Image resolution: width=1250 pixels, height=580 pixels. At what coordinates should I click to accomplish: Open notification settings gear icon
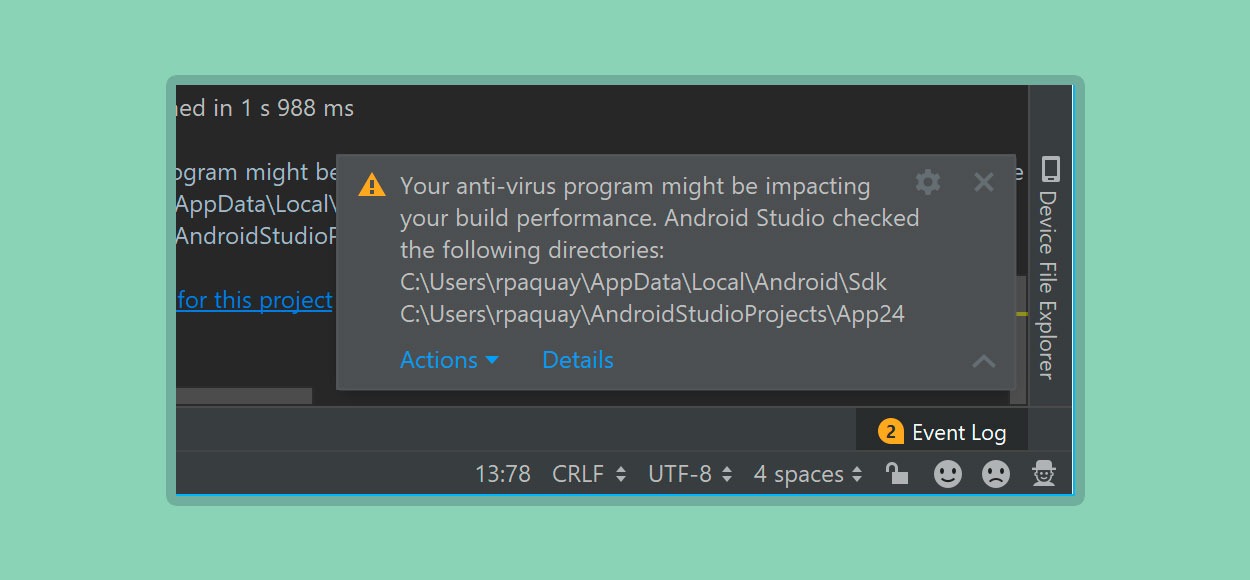click(928, 182)
